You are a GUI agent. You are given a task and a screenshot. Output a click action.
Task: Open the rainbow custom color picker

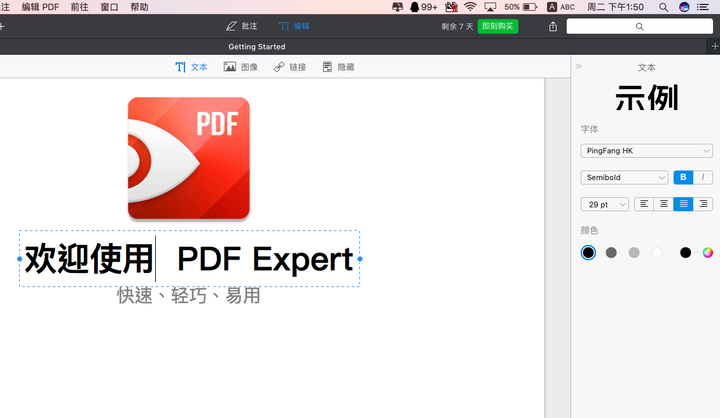[708, 253]
